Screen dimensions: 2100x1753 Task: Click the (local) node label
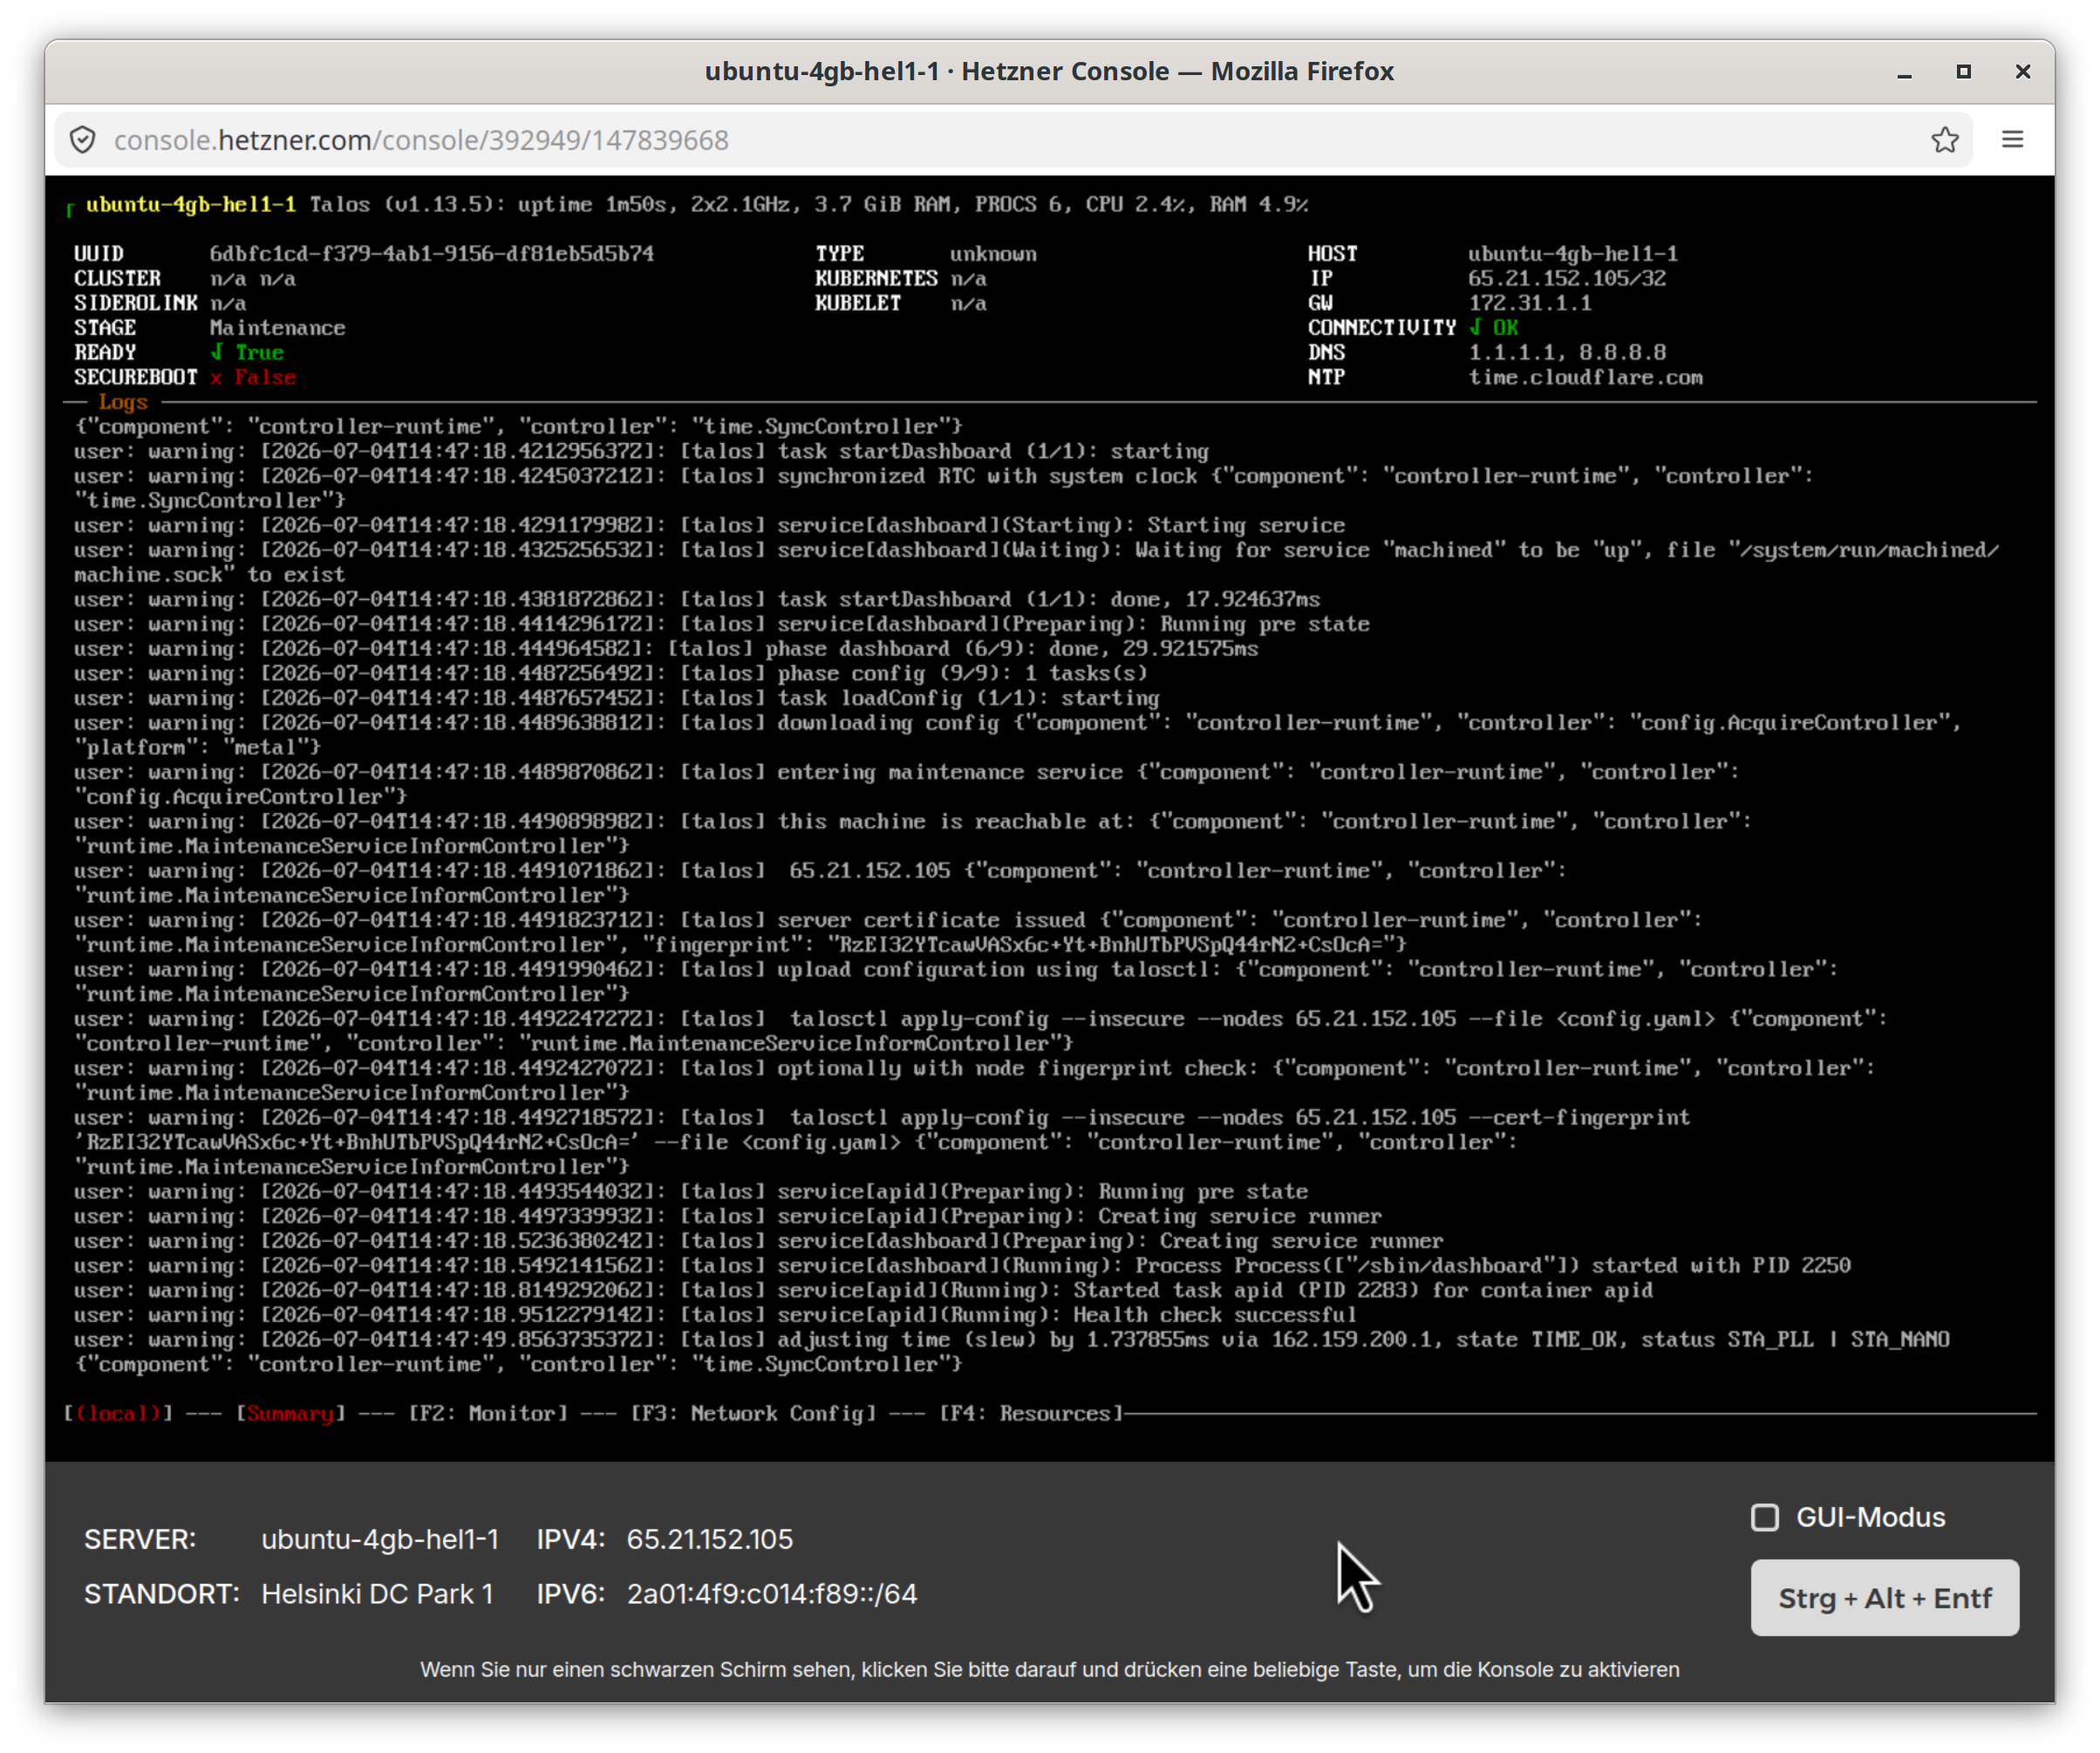click(x=118, y=1413)
